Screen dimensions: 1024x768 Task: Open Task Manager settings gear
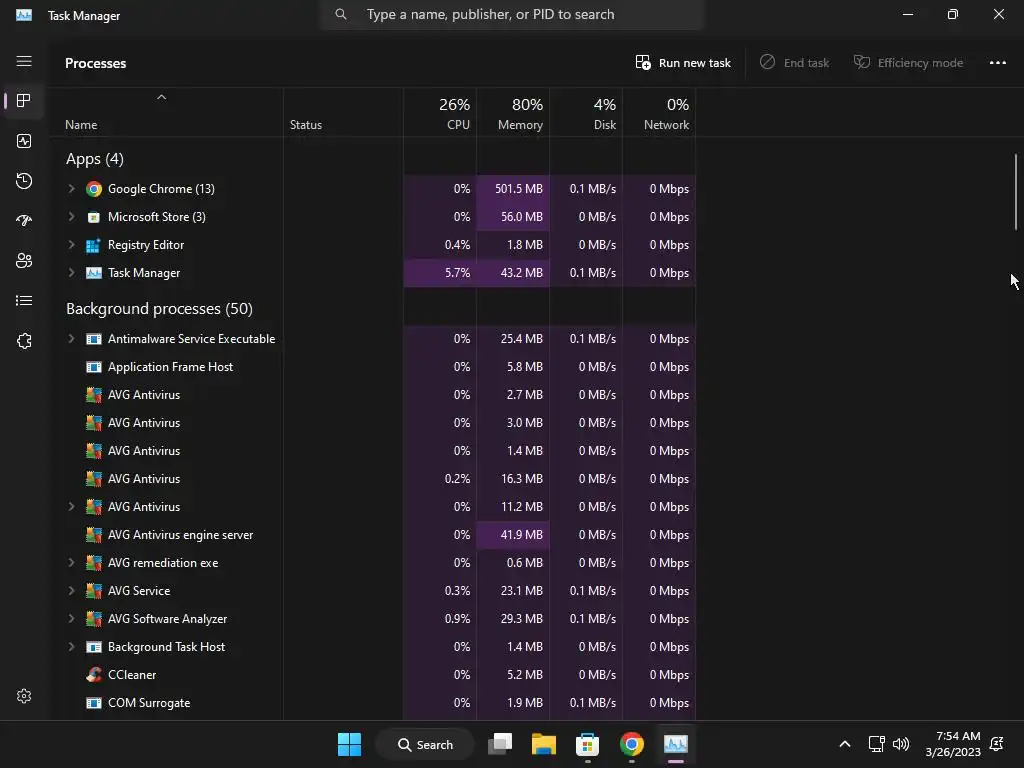coord(24,696)
